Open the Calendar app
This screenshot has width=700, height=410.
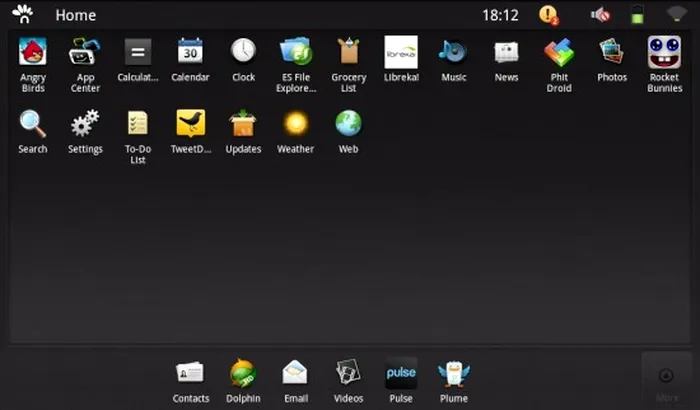190,51
